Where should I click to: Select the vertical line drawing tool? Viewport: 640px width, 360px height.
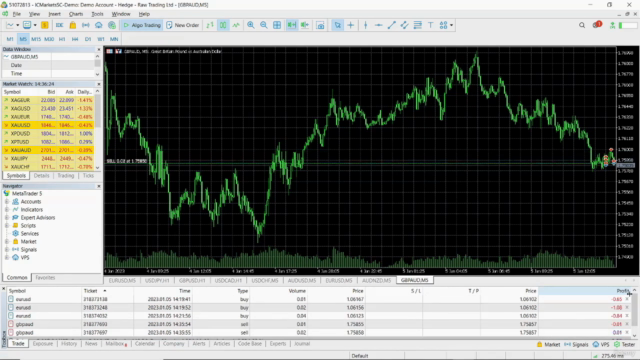pyautogui.click(x=365, y=25)
